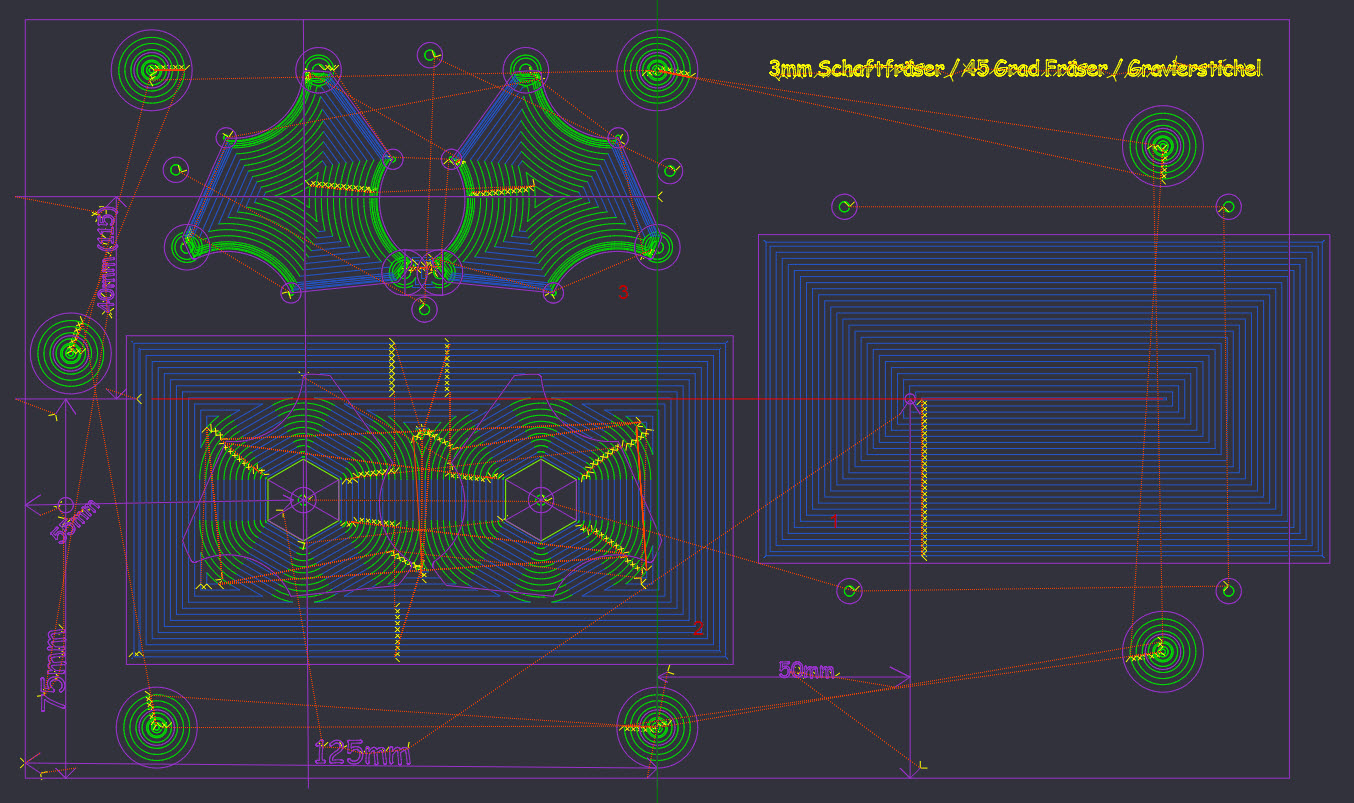Pick the yellow vertical zigzag ramp in right pocket
Viewport: 1354px width, 803px height.
click(924, 480)
